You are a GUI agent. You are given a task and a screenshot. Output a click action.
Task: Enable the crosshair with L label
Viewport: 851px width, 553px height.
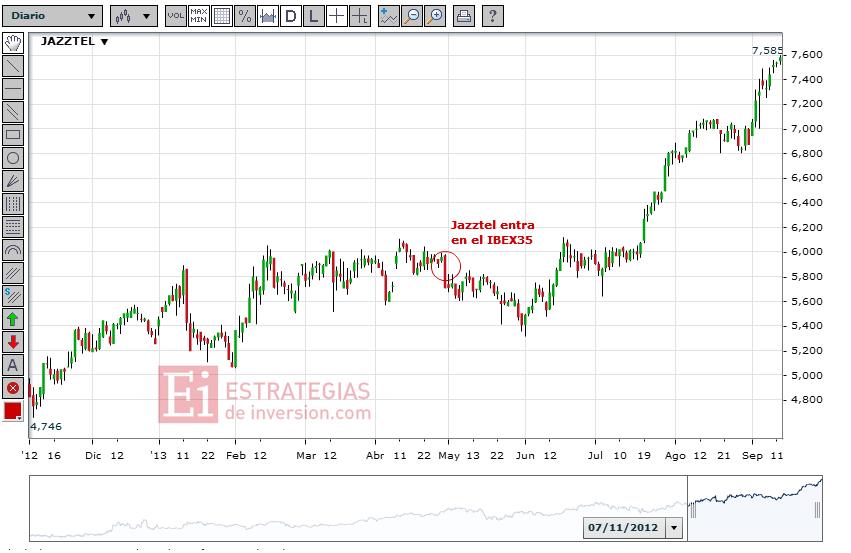tap(360, 16)
